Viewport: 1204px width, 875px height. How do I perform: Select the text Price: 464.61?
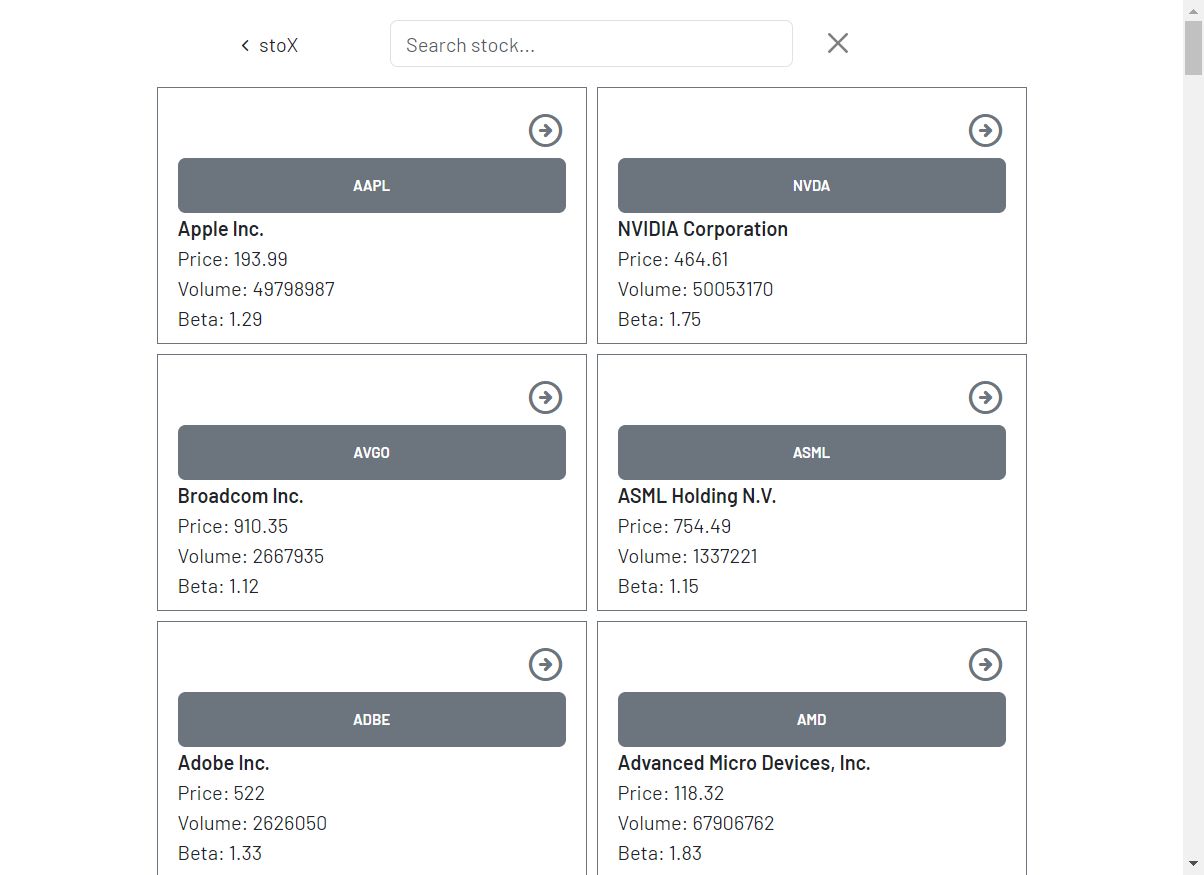(x=673, y=259)
